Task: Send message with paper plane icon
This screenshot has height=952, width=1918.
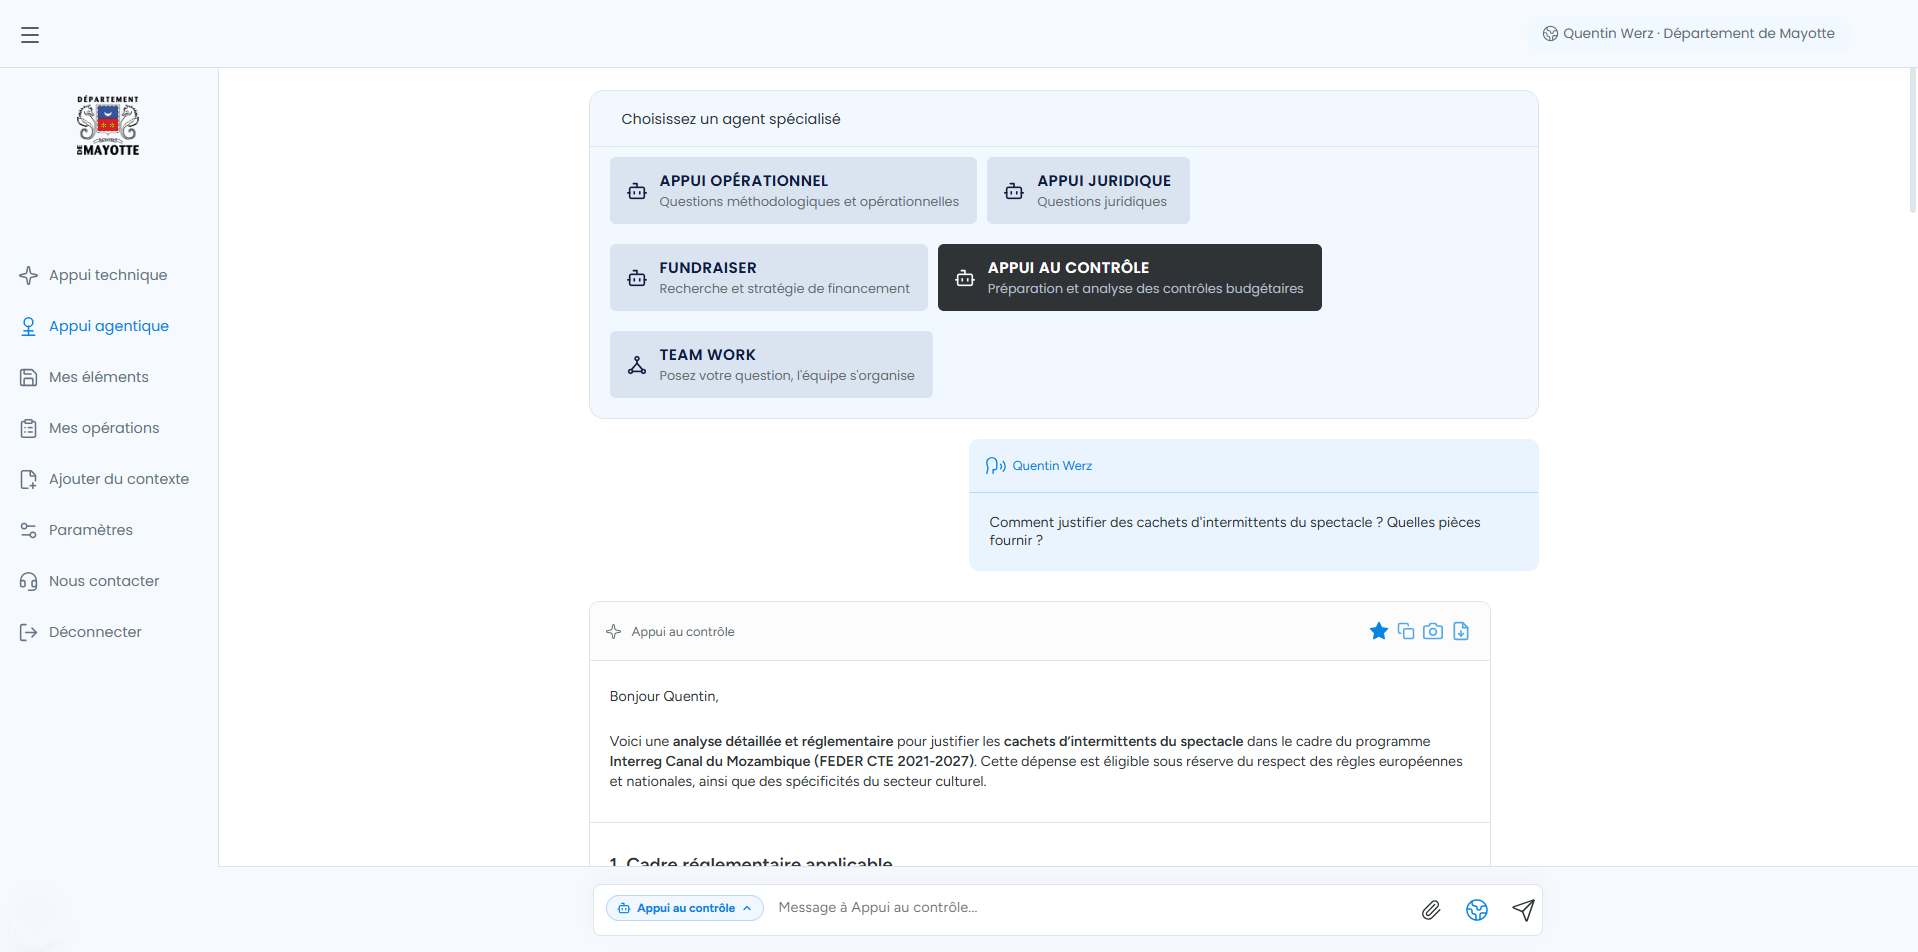Action: (1523, 909)
